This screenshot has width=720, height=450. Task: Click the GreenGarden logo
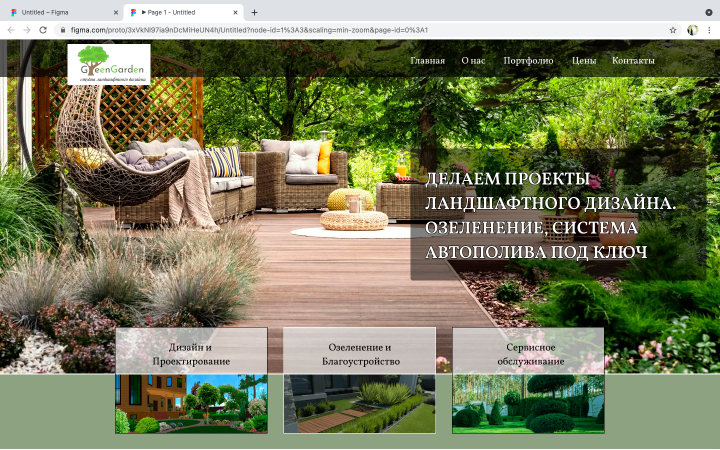pyautogui.click(x=109, y=64)
